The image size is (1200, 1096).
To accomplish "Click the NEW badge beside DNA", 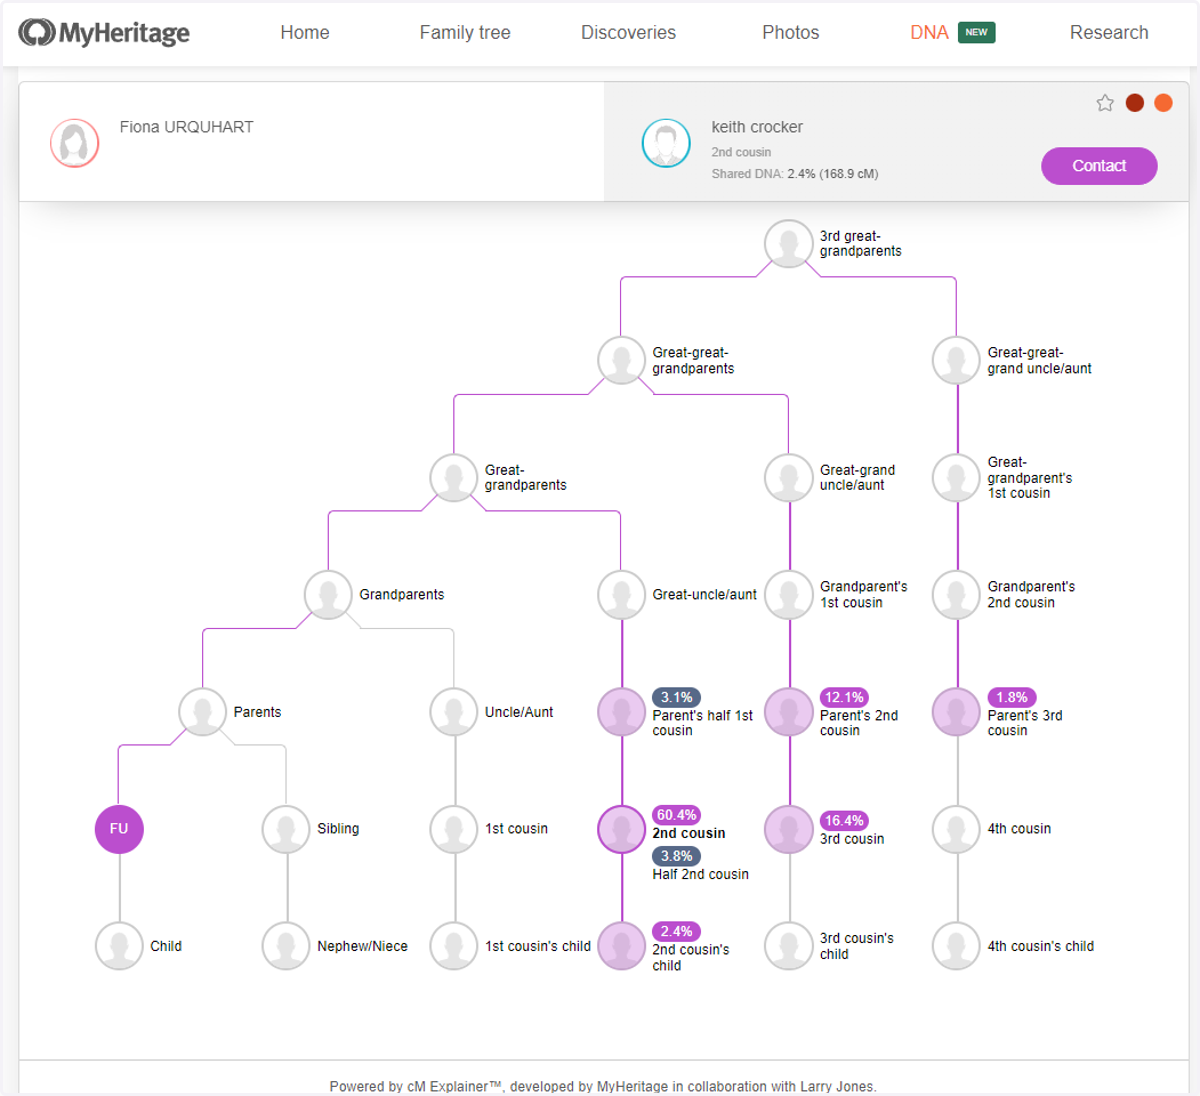I will click(977, 33).
